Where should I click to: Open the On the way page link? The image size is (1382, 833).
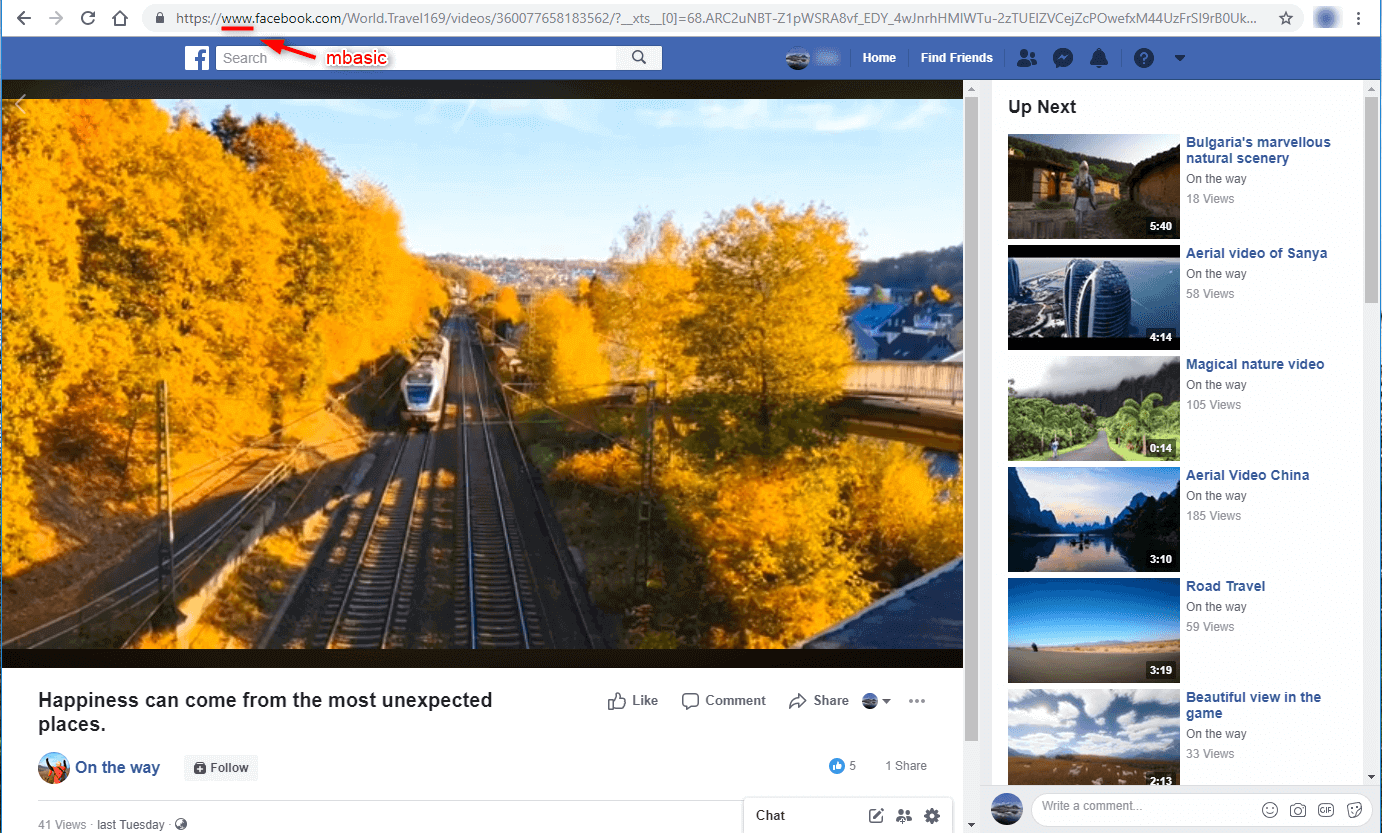(117, 768)
